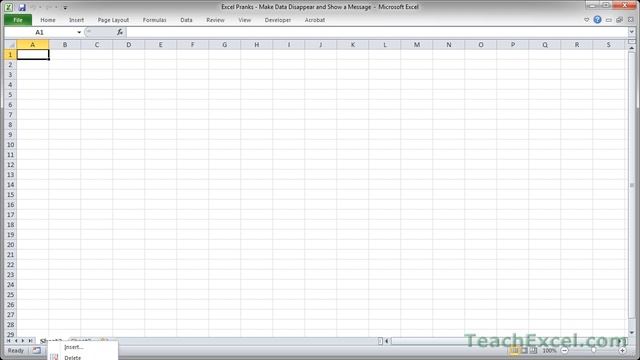Open the File tab
The image size is (640, 360).
point(18,20)
